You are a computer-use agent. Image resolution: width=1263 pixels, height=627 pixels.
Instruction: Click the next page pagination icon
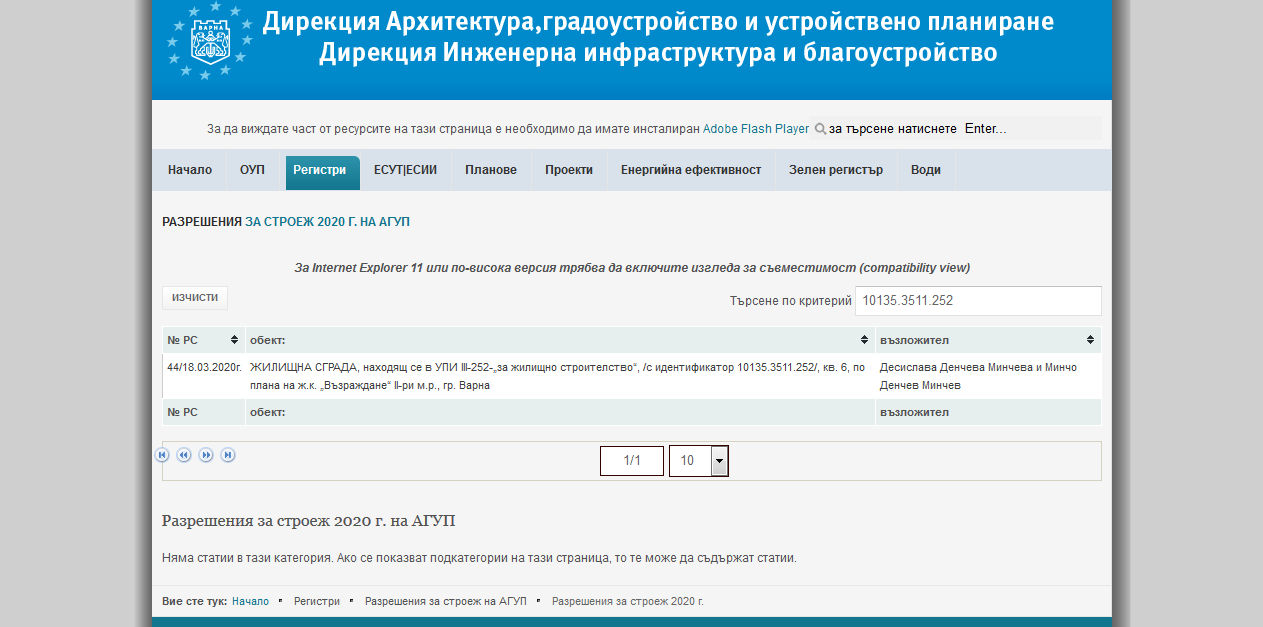click(x=206, y=455)
